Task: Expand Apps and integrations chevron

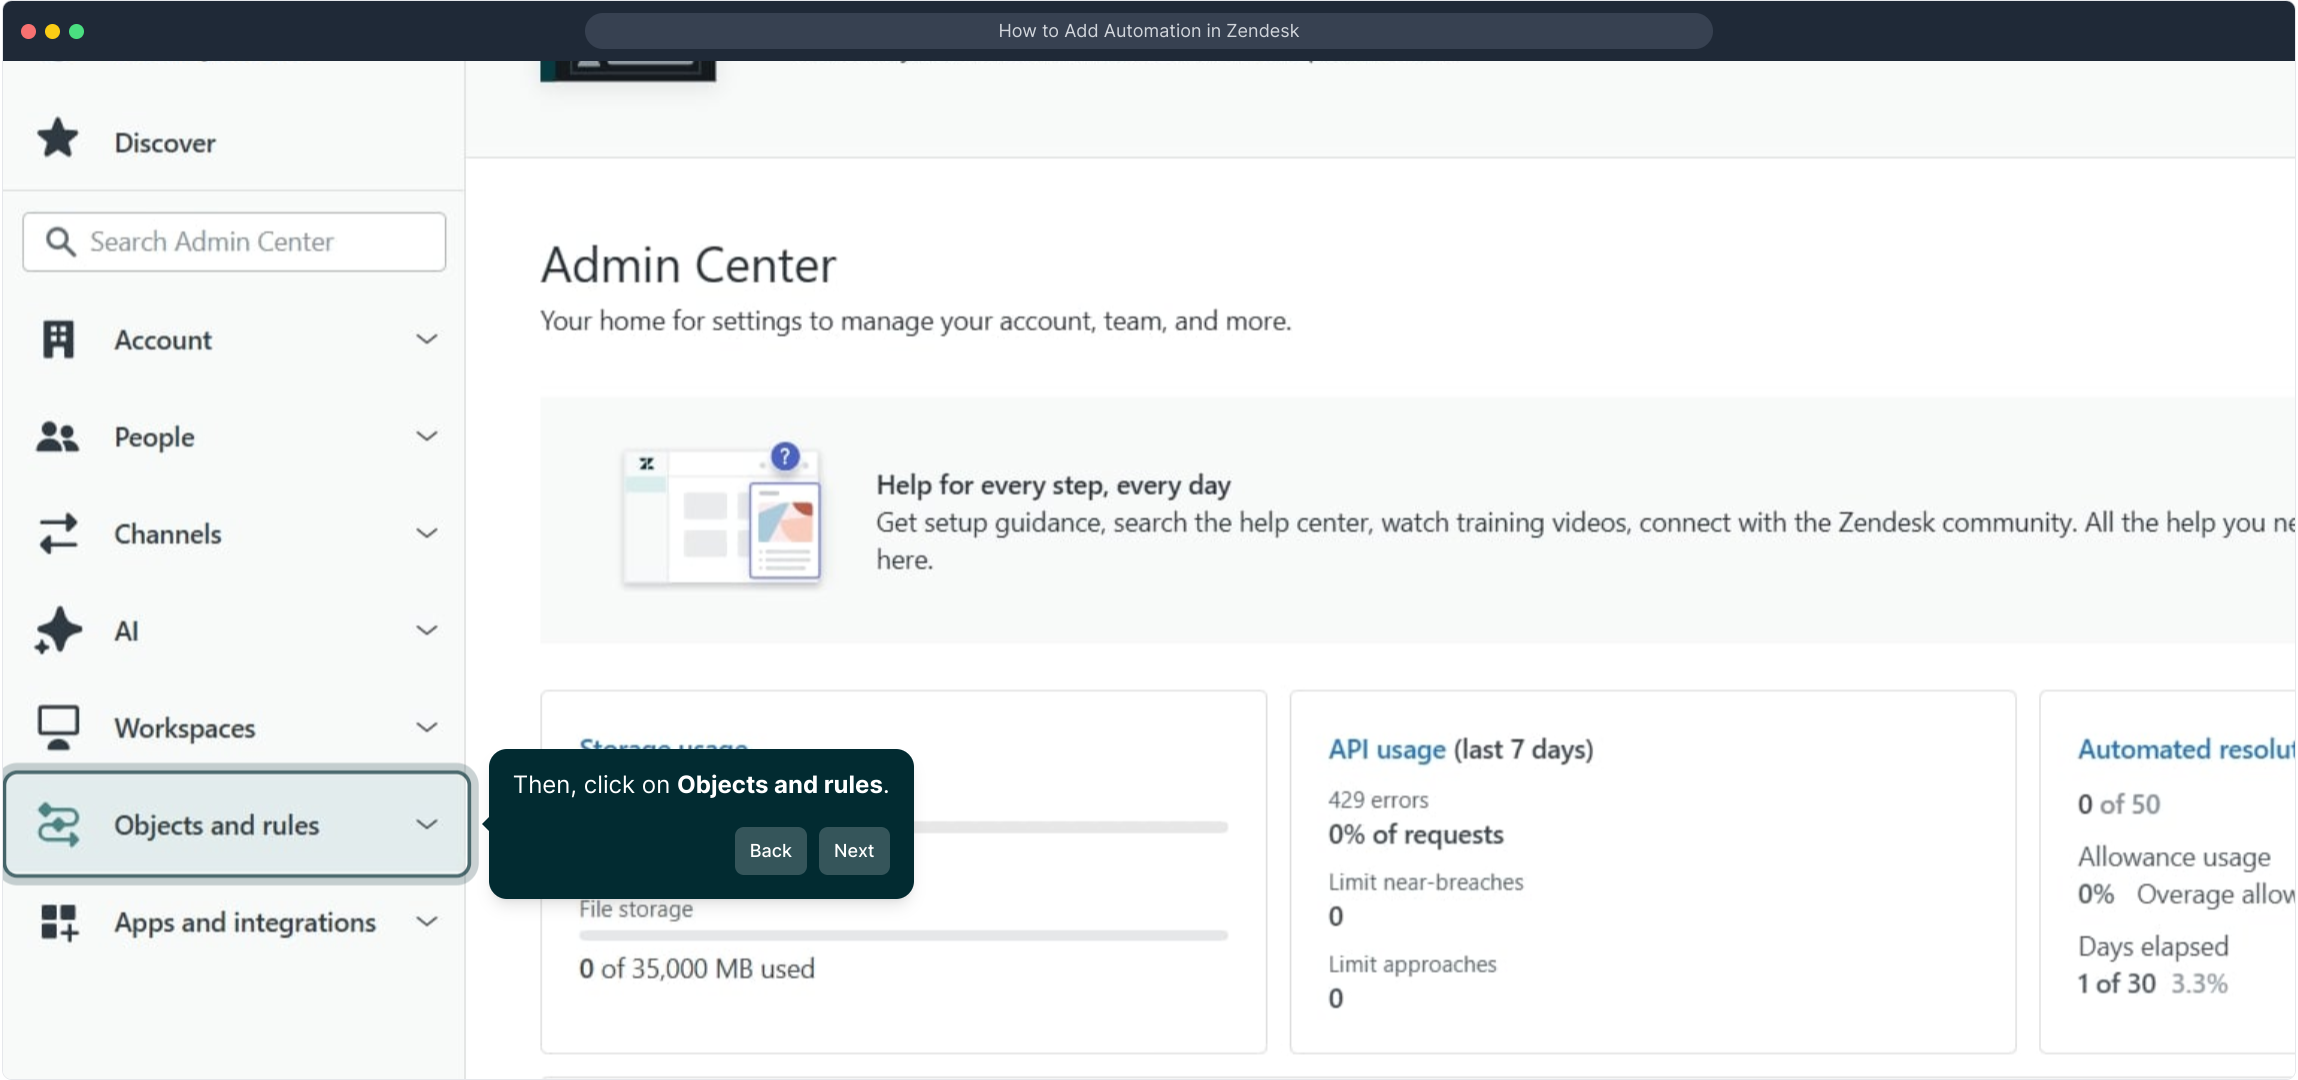Action: tap(427, 922)
